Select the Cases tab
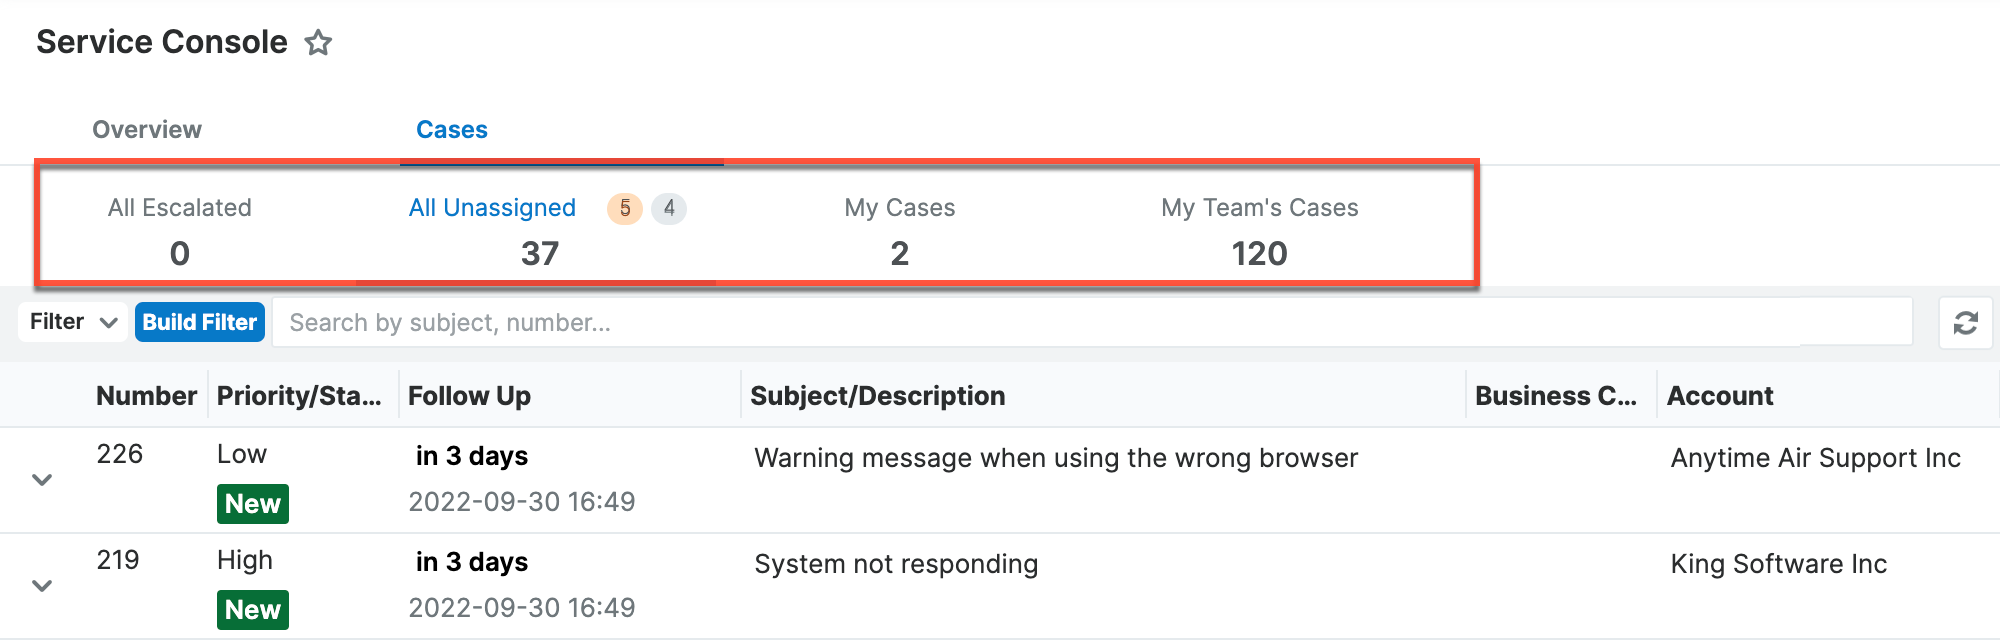The width and height of the screenshot is (2000, 644). (x=451, y=129)
